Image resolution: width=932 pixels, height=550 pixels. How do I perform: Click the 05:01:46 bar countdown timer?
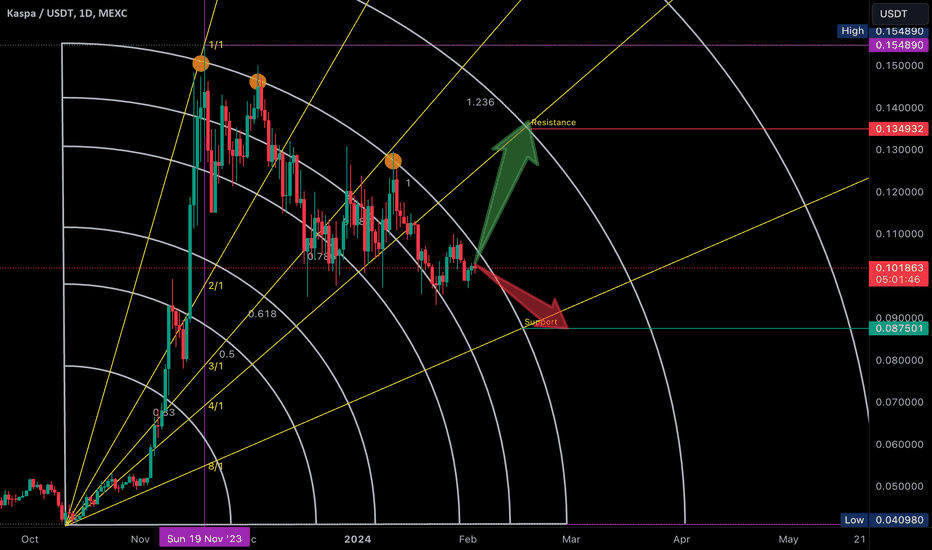pos(899,279)
